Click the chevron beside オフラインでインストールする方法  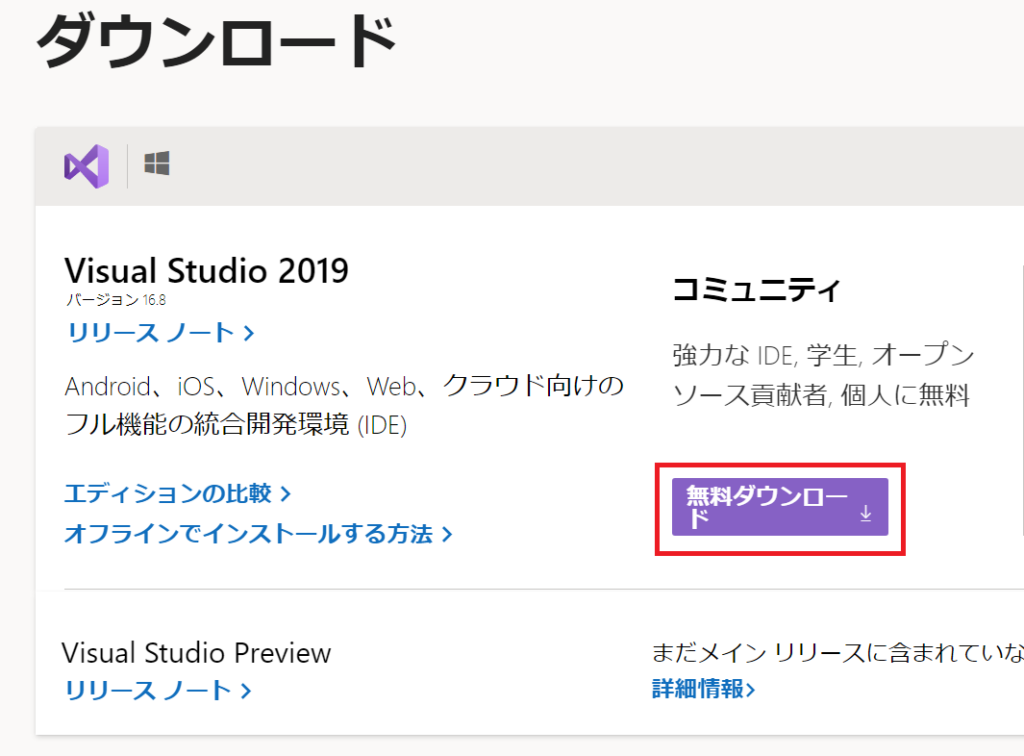coord(447,534)
